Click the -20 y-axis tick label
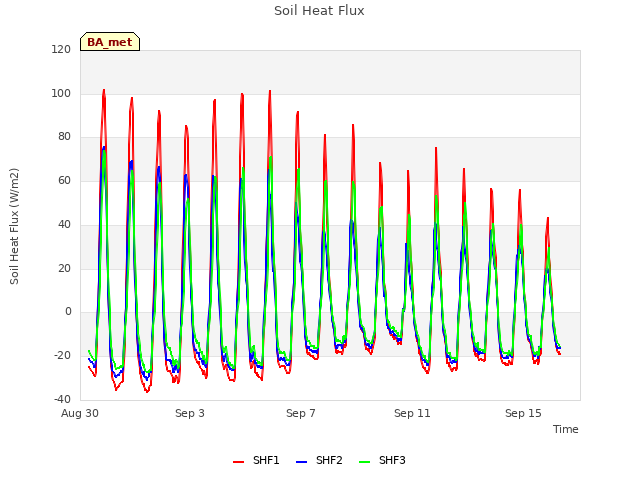This screenshot has height=480, width=640. pyautogui.click(x=62, y=356)
